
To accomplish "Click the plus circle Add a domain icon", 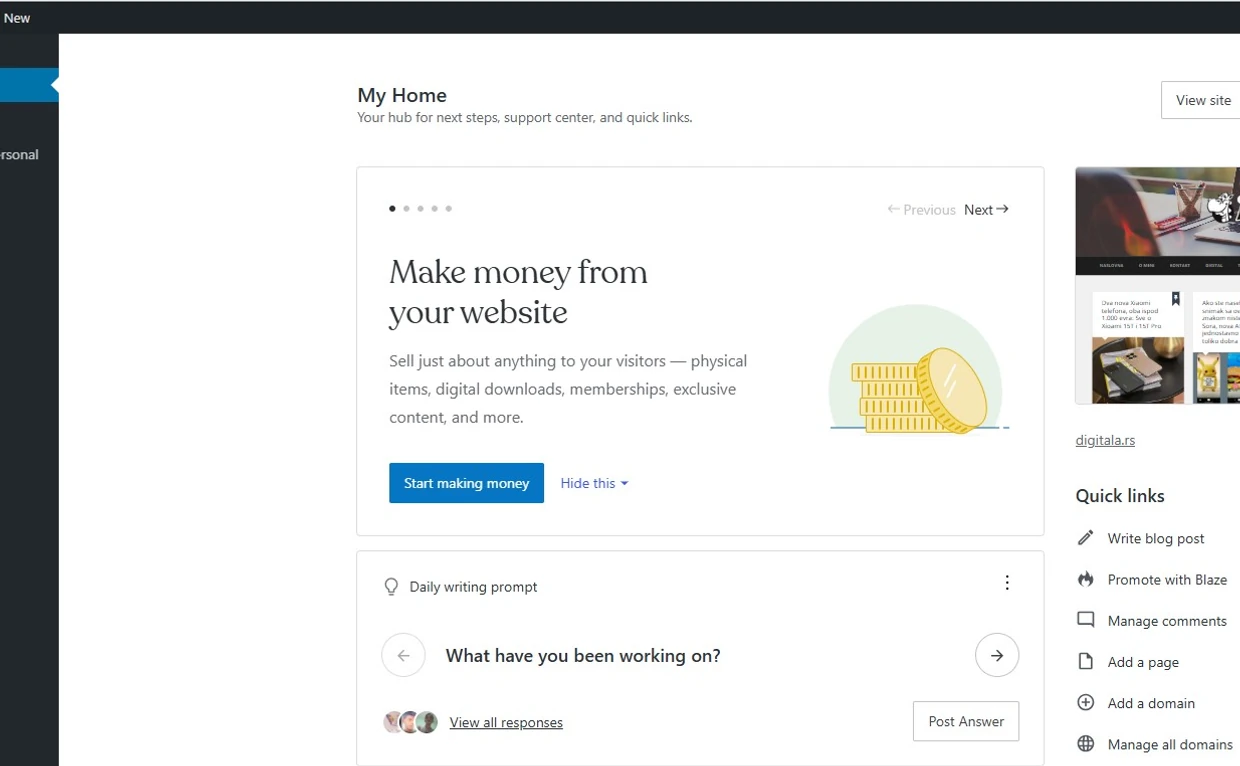I will [x=1085, y=703].
